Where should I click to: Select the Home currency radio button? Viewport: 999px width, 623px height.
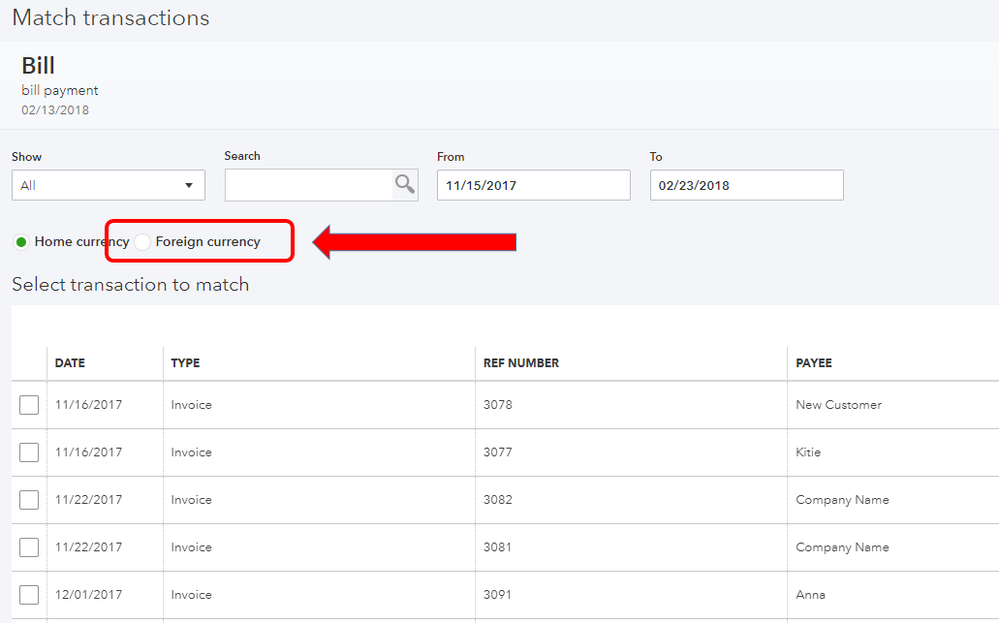21,242
